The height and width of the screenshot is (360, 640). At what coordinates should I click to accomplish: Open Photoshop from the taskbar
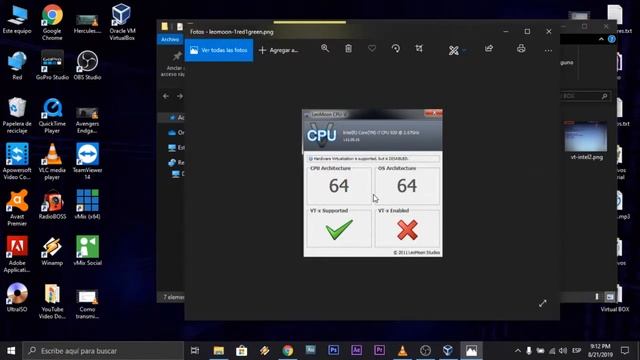(x=333, y=350)
